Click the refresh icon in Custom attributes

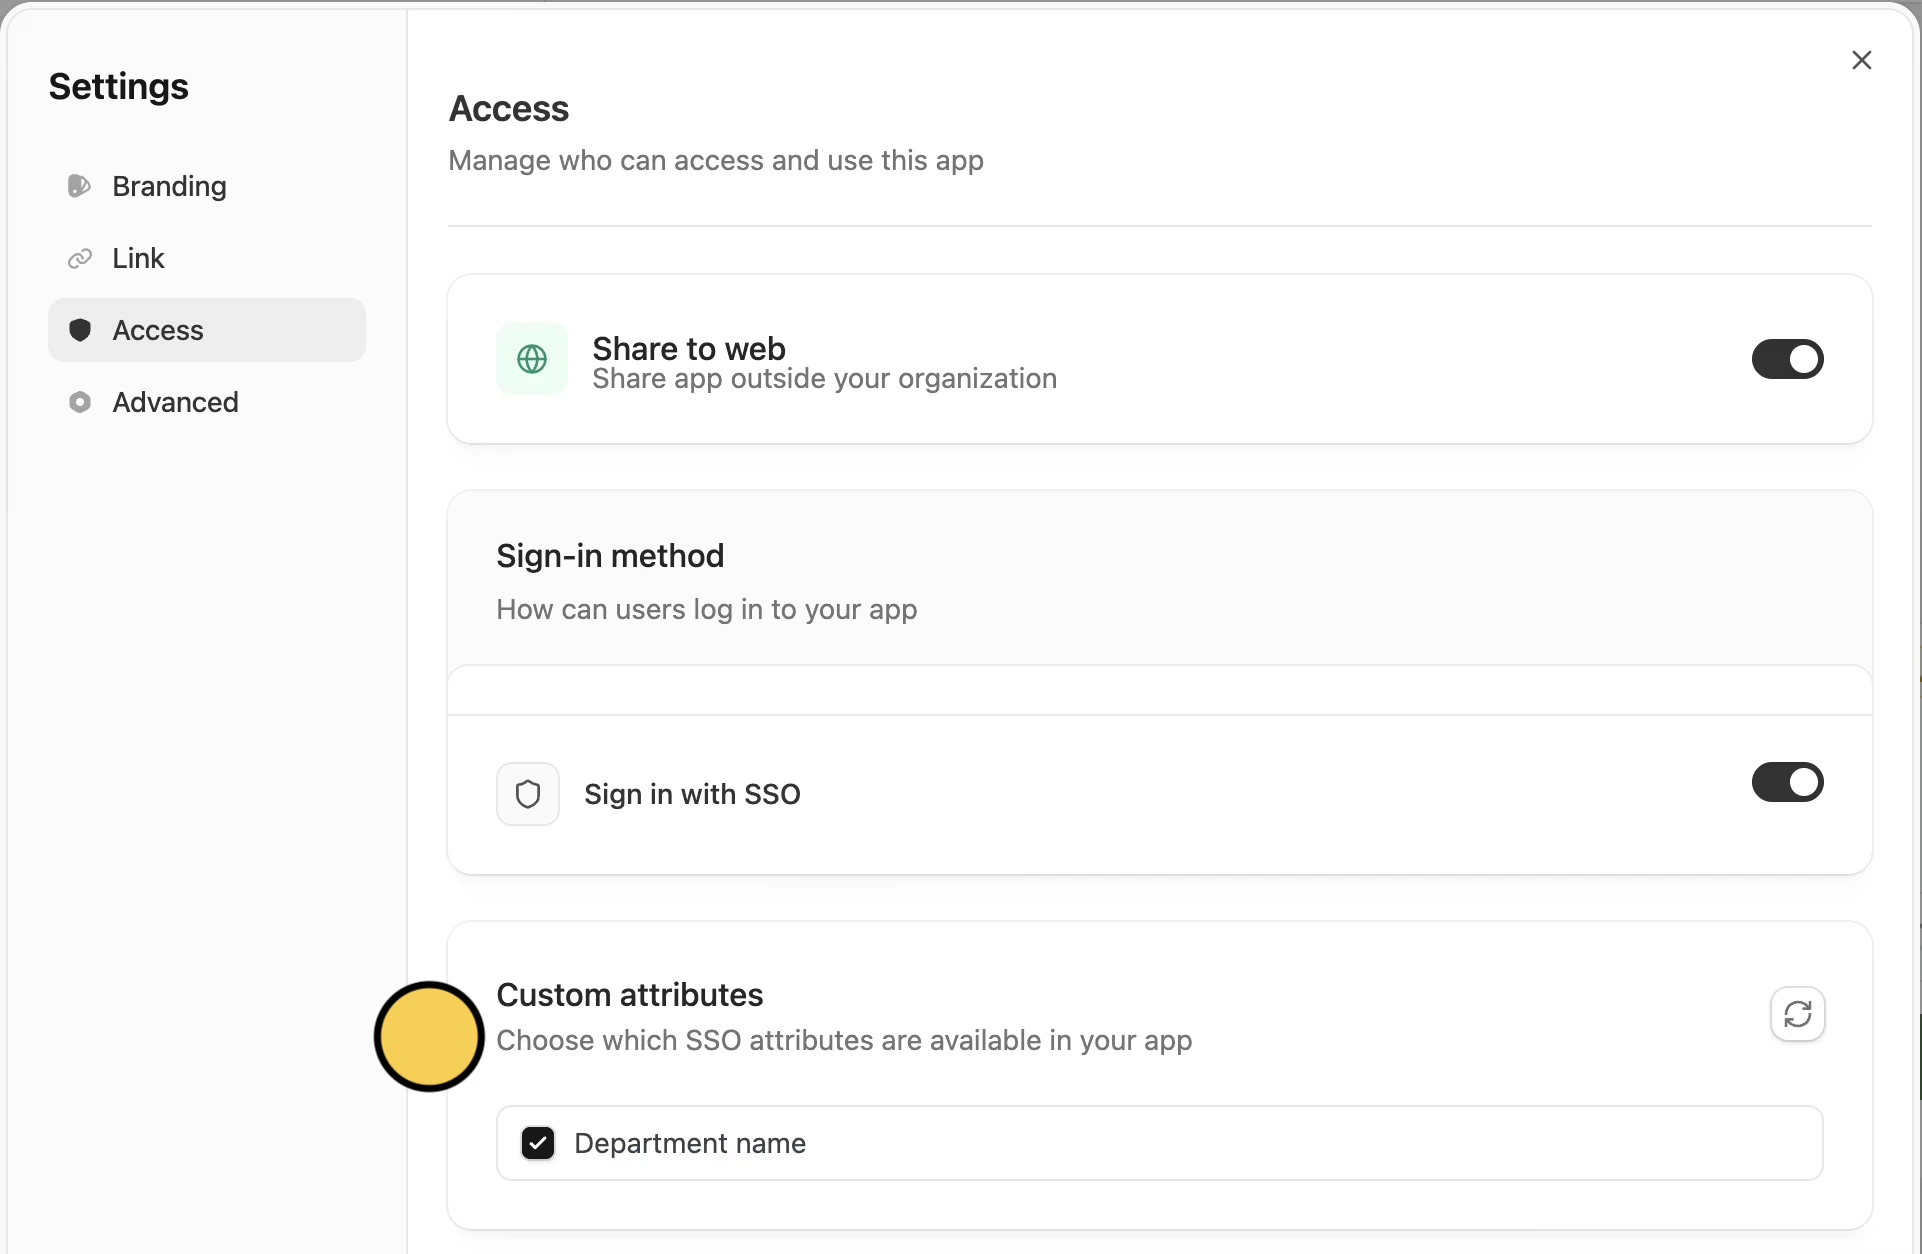pyautogui.click(x=1796, y=1014)
